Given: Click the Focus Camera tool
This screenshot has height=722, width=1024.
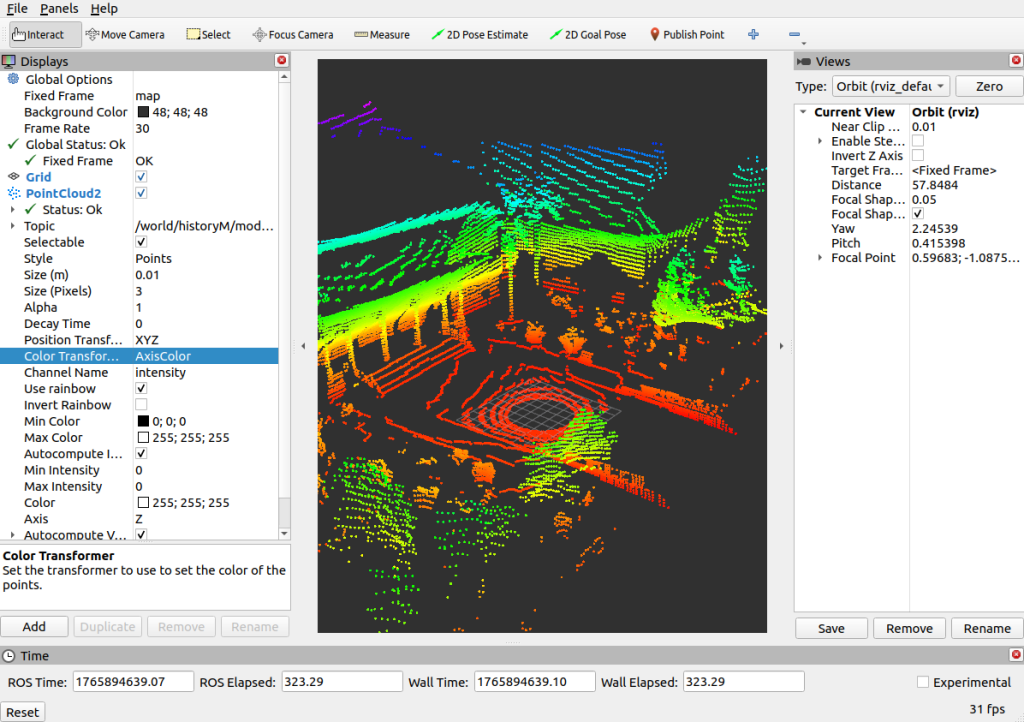Looking at the screenshot, I should coord(292,34).
